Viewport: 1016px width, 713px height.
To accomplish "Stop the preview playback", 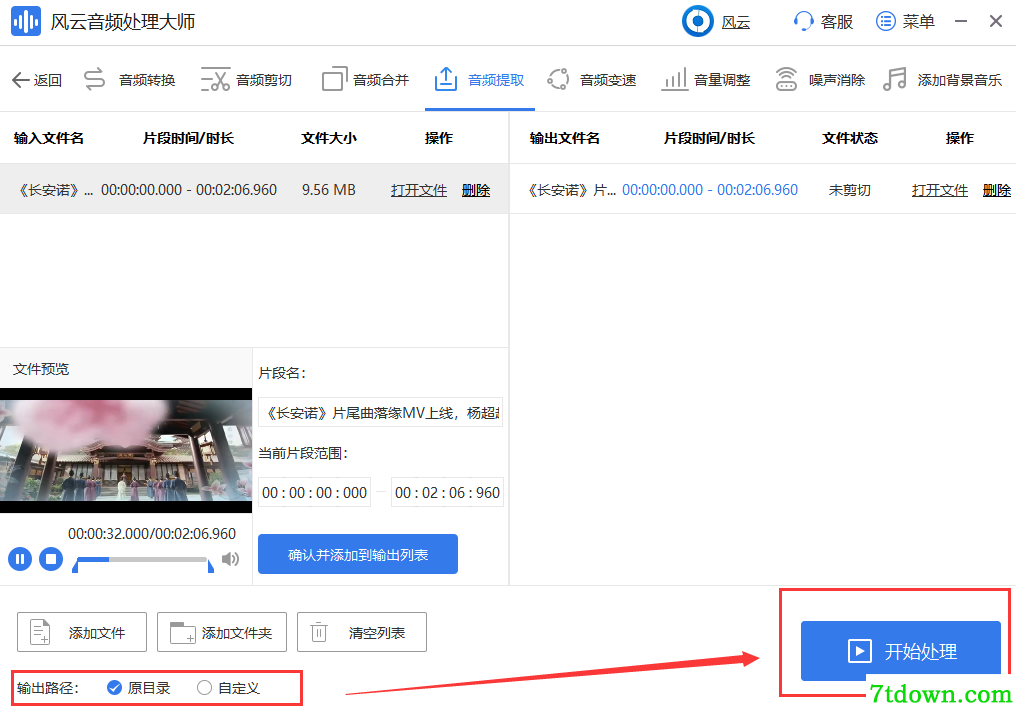I will [x=51, y=559].
